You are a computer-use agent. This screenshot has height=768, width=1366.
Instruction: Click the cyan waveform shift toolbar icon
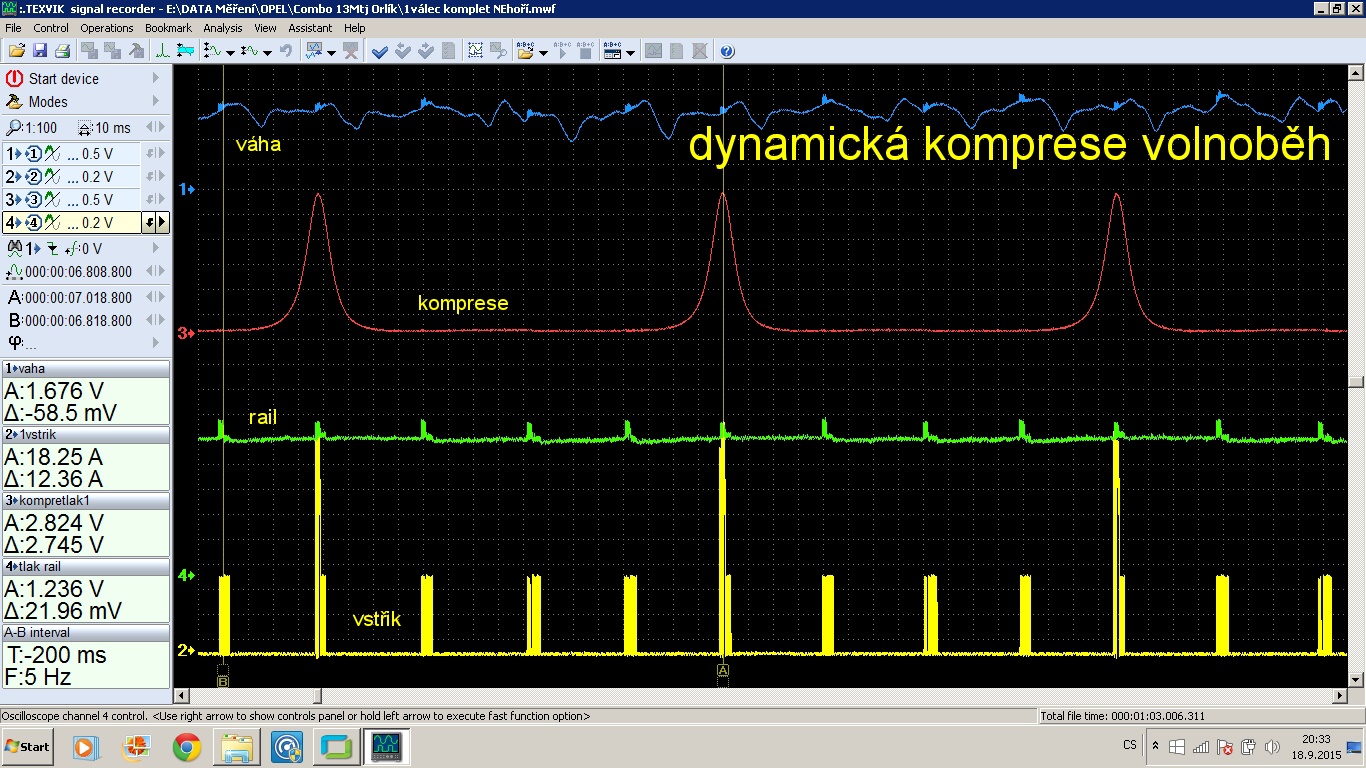pyautogui.click(x=185, y=51)
